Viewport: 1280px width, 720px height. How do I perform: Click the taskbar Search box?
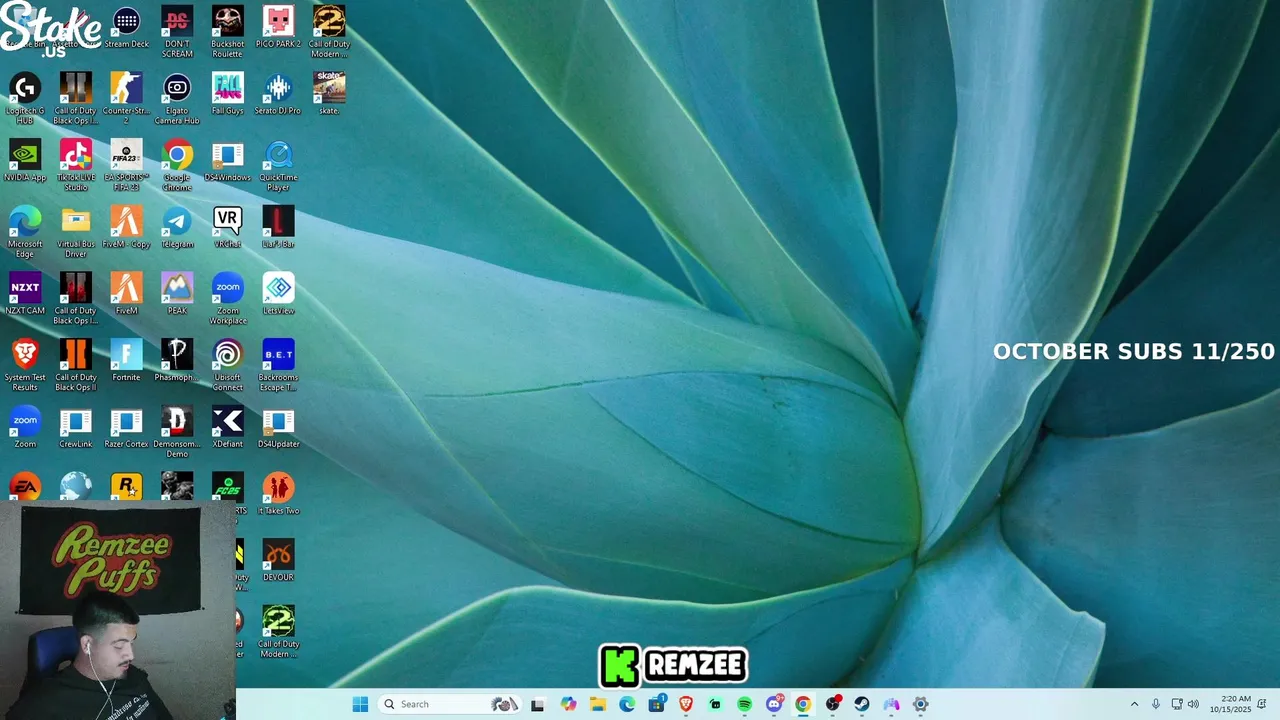point(449,704)
